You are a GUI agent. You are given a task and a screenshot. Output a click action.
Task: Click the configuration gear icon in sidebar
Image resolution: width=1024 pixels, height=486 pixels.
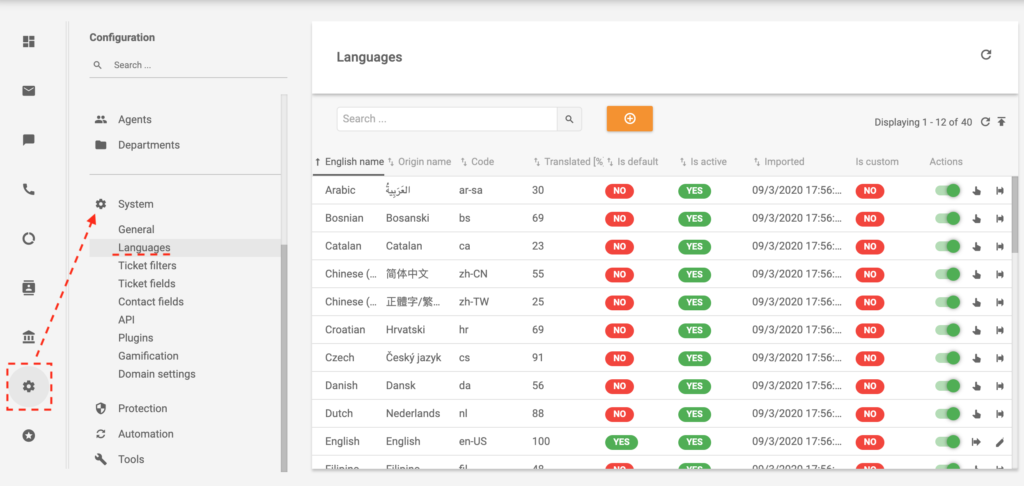pyautogui.click(x=29, y=386)
